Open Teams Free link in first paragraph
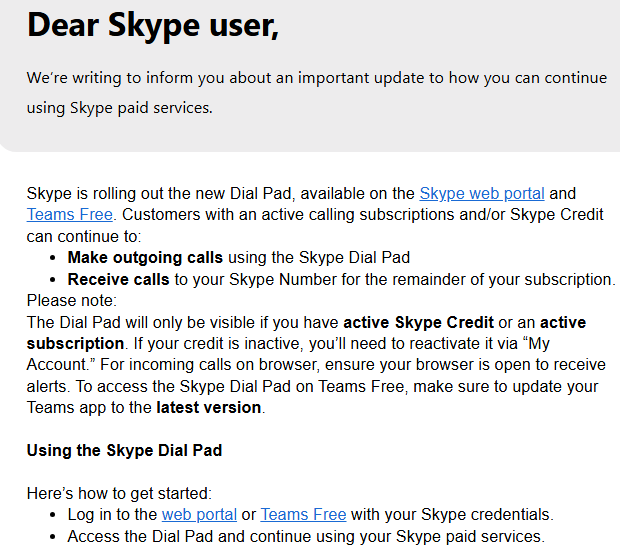 coord(70,214)
